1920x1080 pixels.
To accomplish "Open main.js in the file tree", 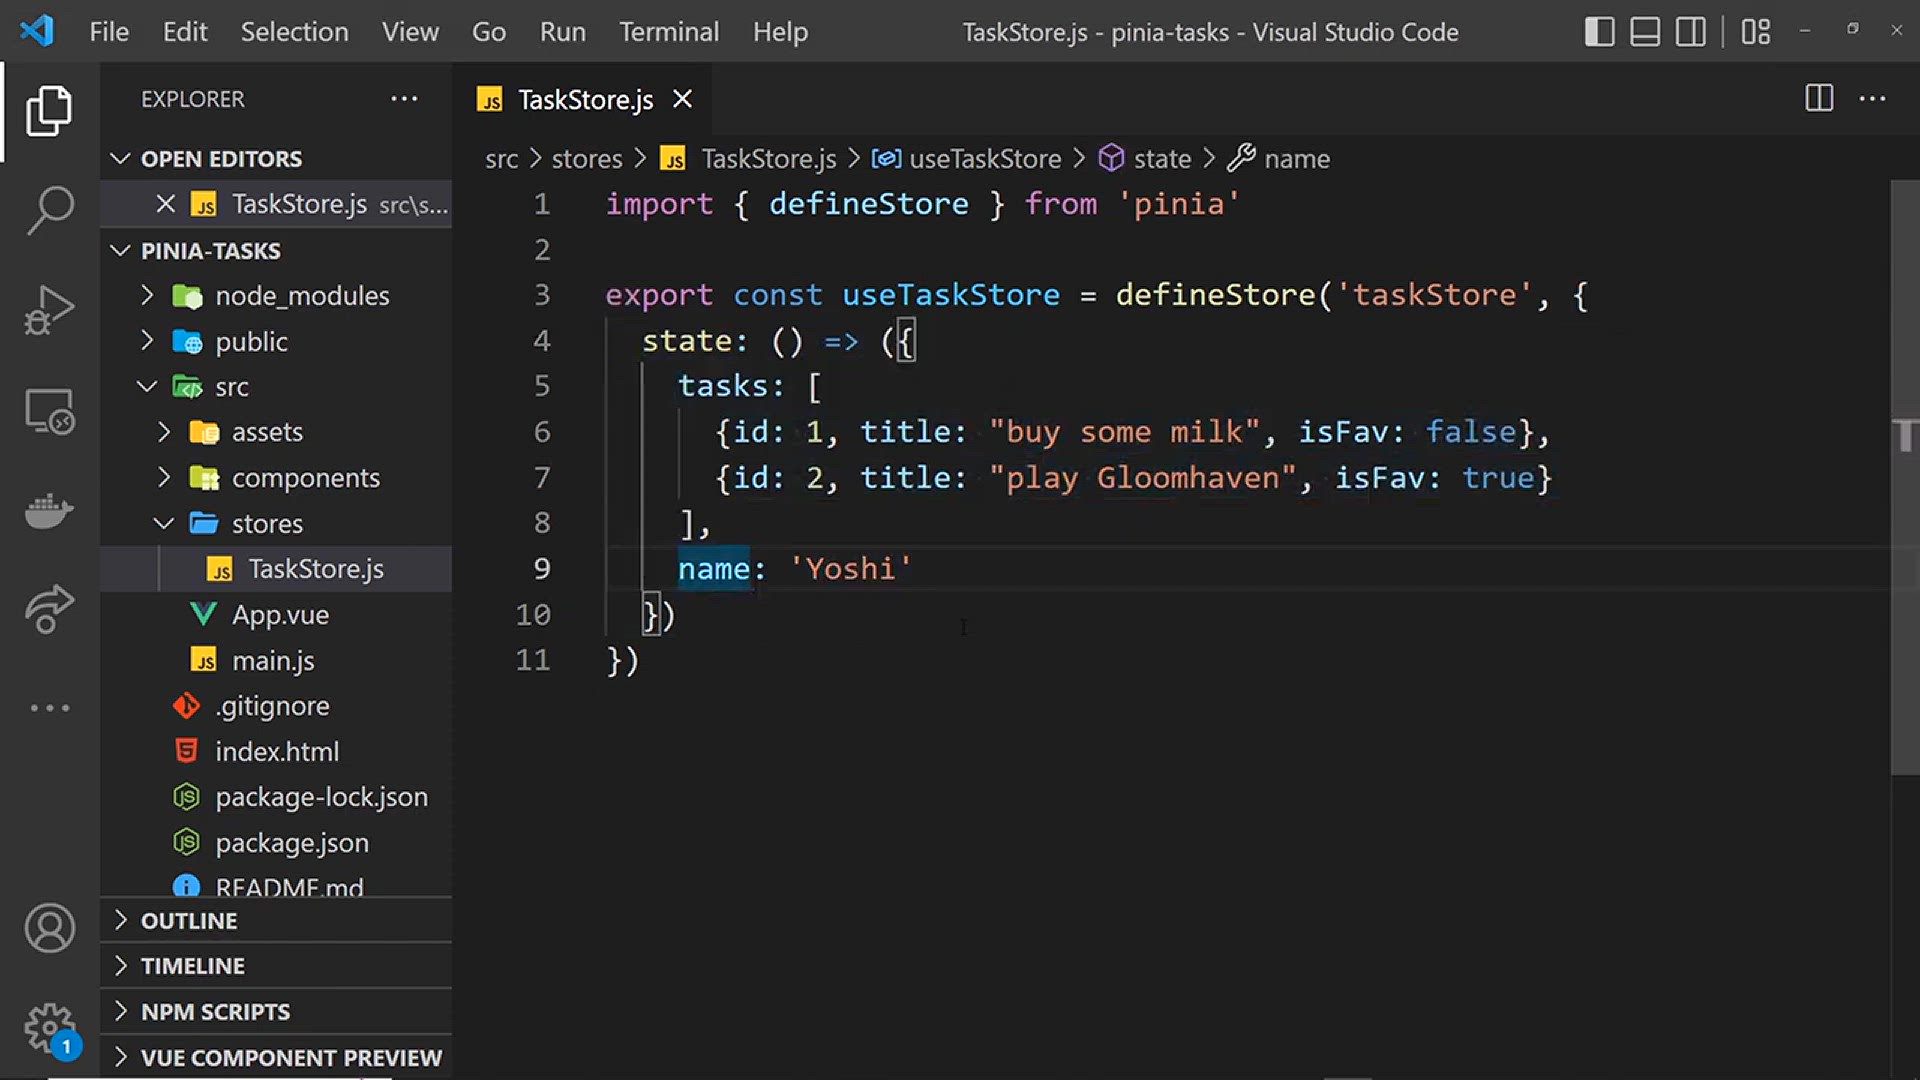I will [x=276, y=661].
